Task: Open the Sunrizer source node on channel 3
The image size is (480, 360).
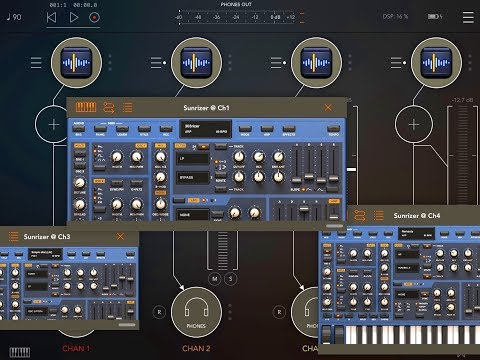Action: pyautogui.click(x=316, y=63)
